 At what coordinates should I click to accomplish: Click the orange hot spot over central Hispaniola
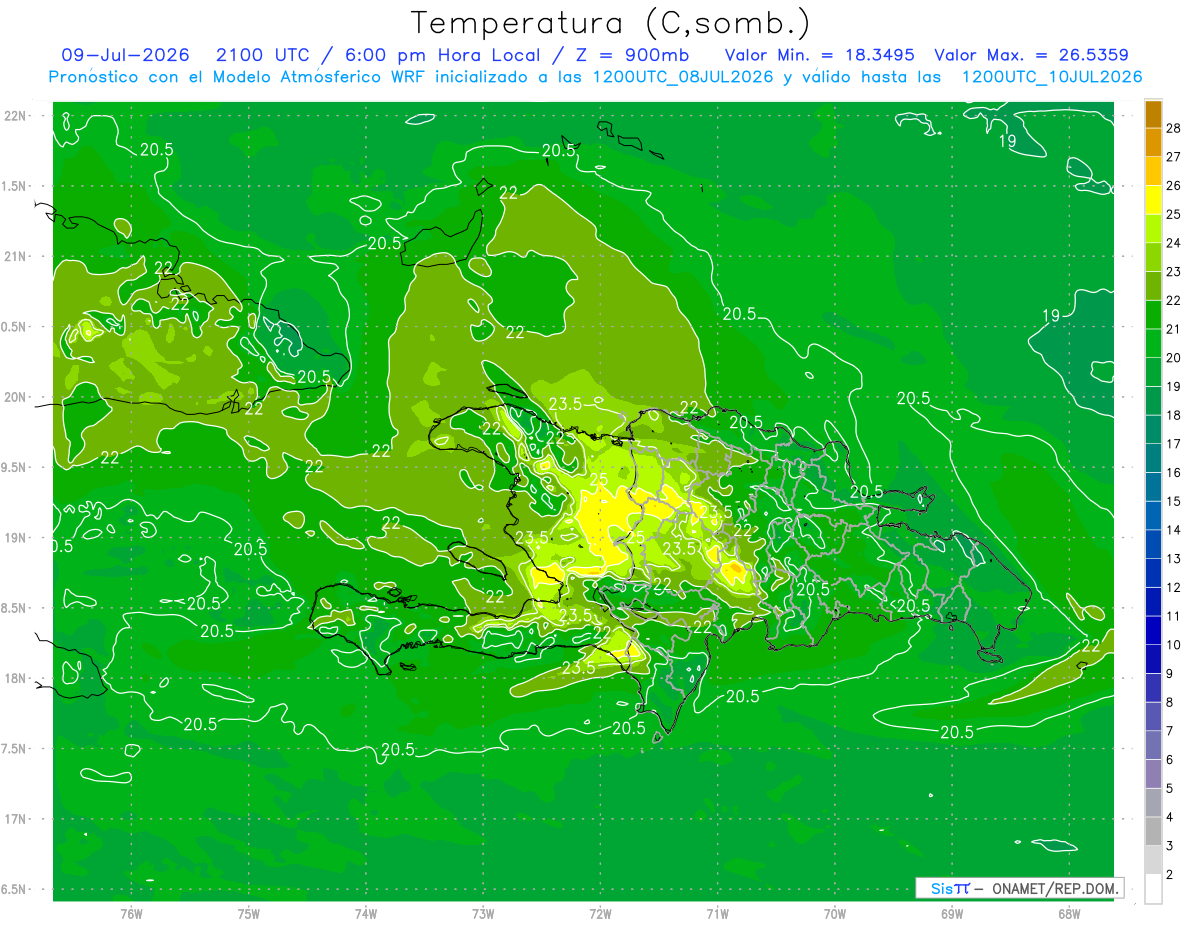736,570
